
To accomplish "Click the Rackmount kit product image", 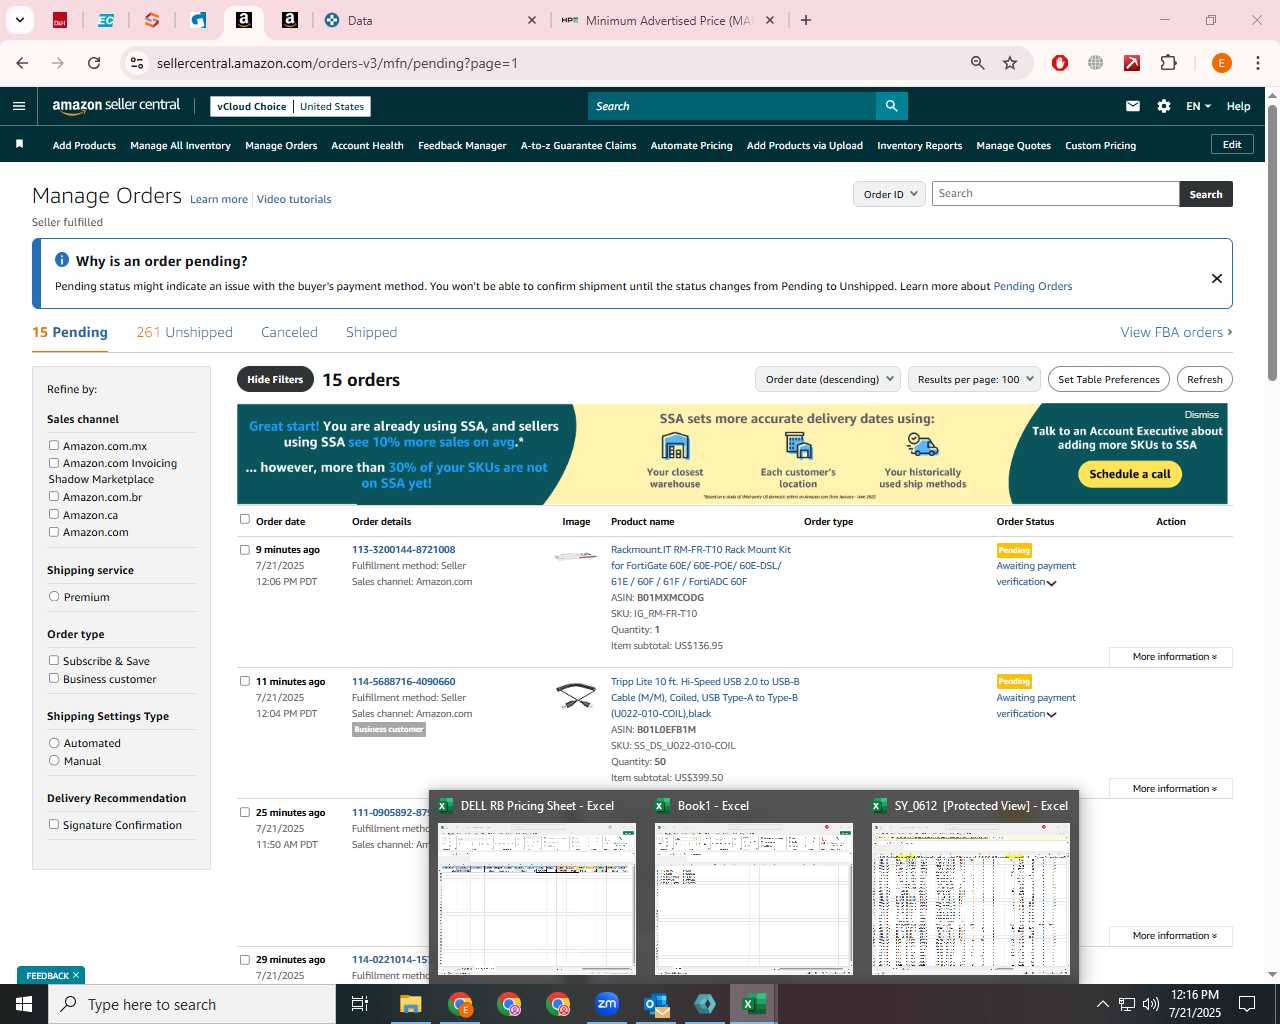I will (x=576, y=555).
